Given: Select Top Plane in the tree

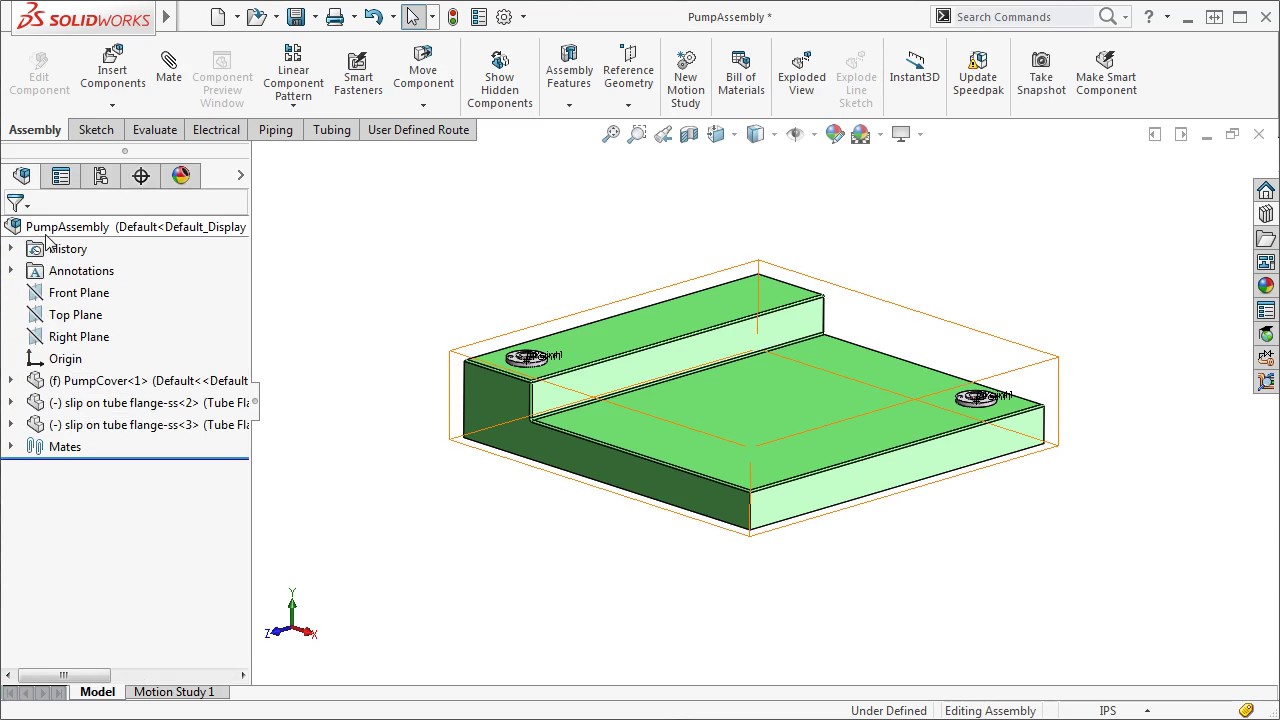Looking at the screenshot, I should coord(75,315).
